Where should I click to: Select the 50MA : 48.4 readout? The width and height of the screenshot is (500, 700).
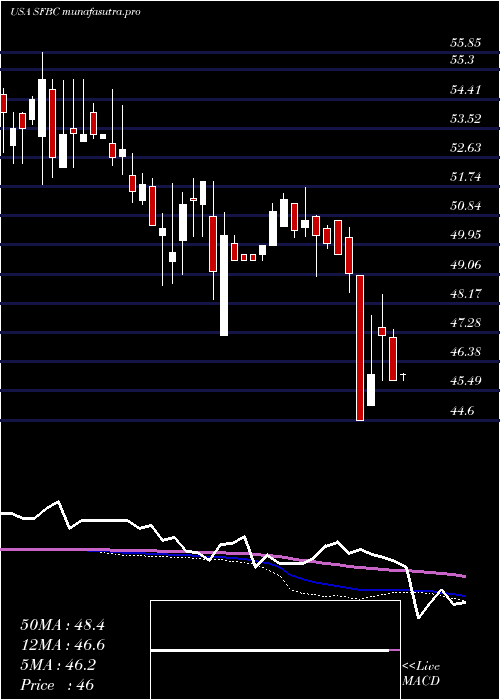click(x=63, y=625)
